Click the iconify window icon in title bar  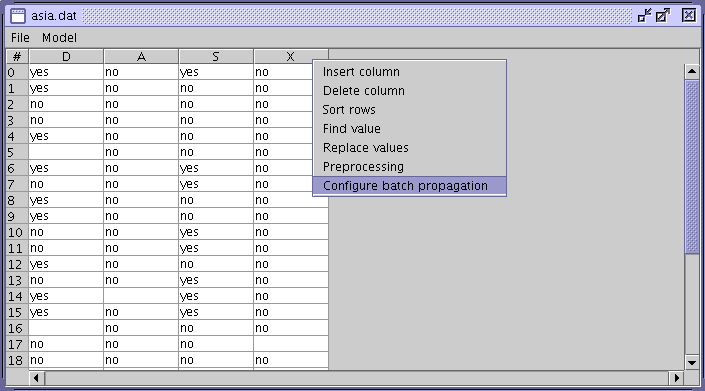pyautogui.click(x=644, y=16)
